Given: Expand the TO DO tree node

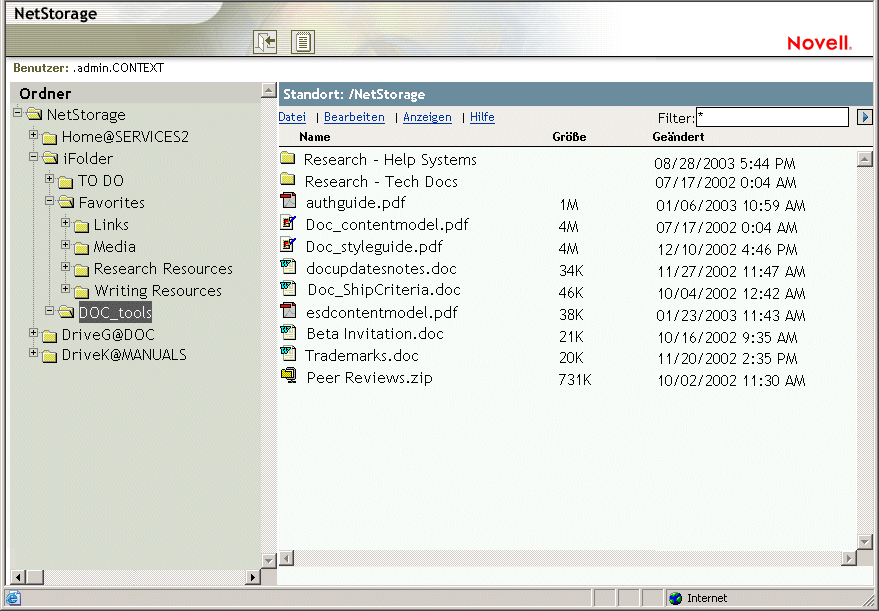Looking at the screenshot, I should pyautogui.click(x=49, y=179).
